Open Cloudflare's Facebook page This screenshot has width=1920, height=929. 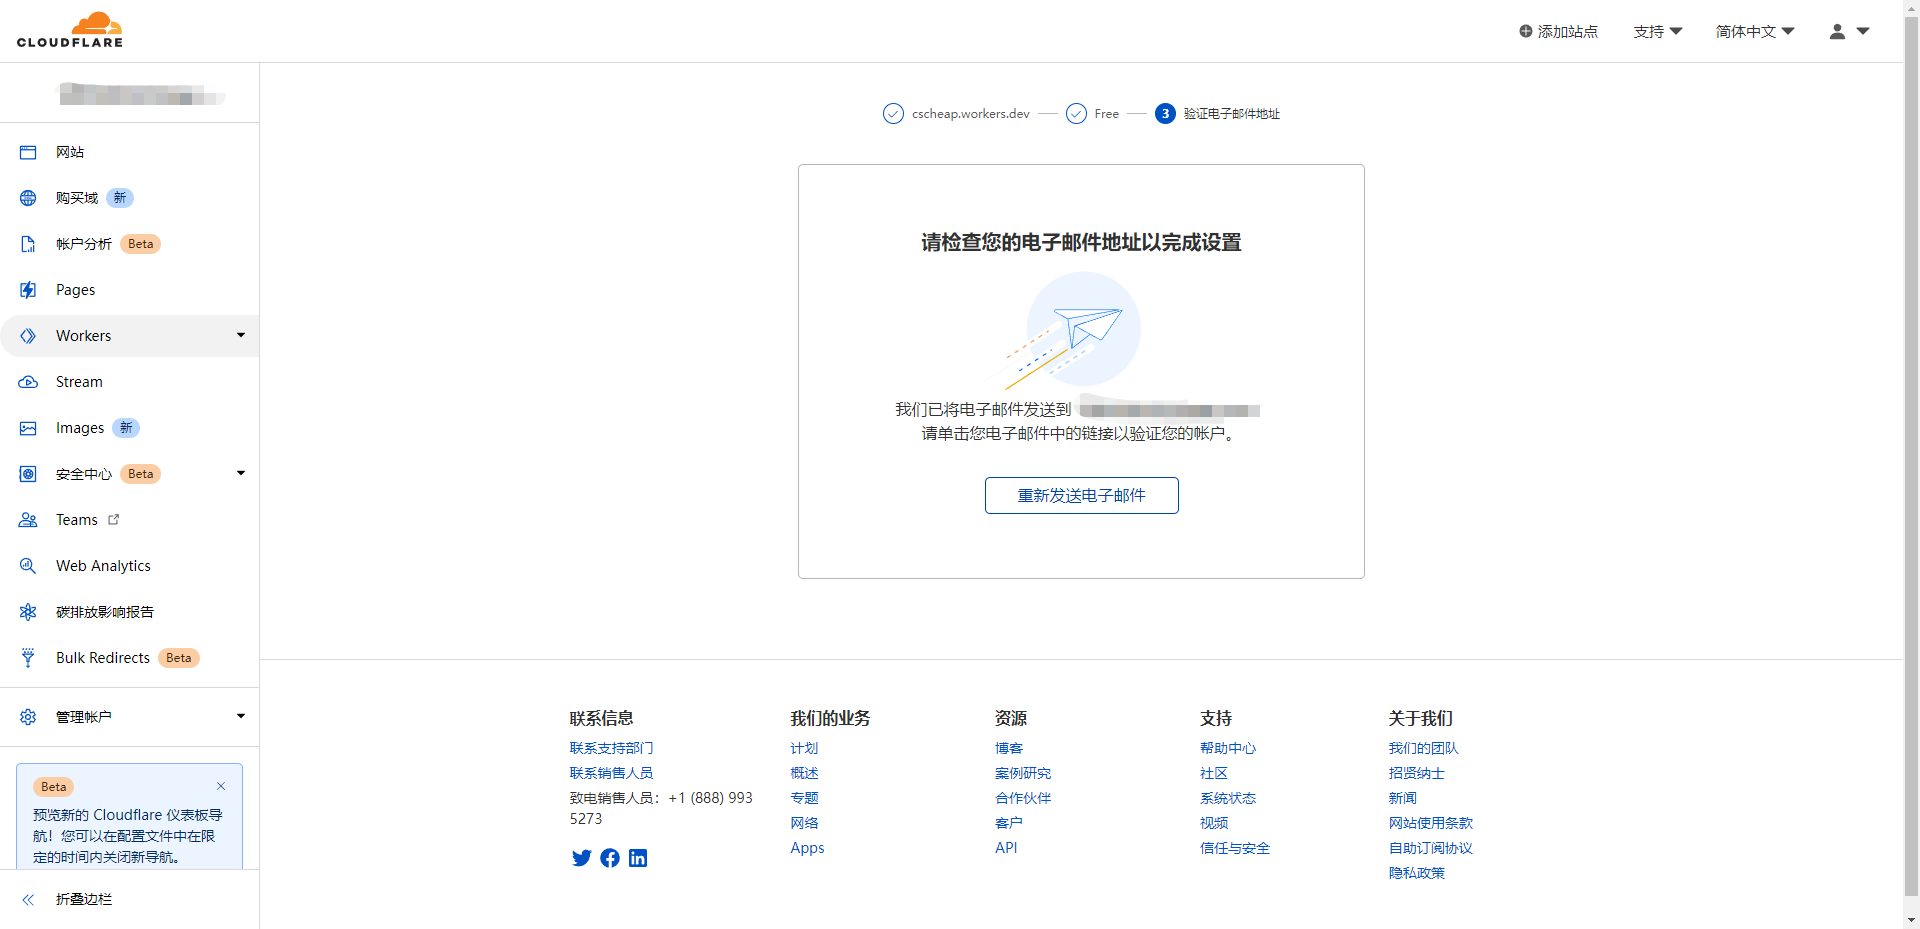click(x=610, y=858)
